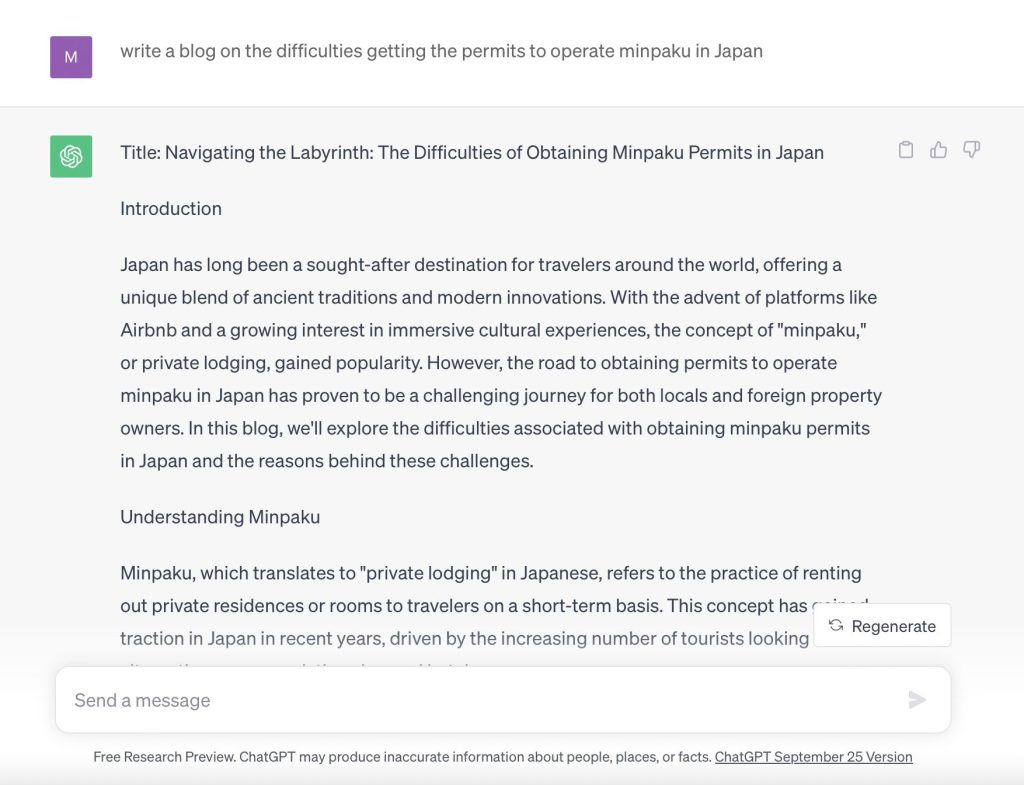Click the user prompt about minpaku permits
Screen dimensions: 1024x785
(x=441, y=51)
